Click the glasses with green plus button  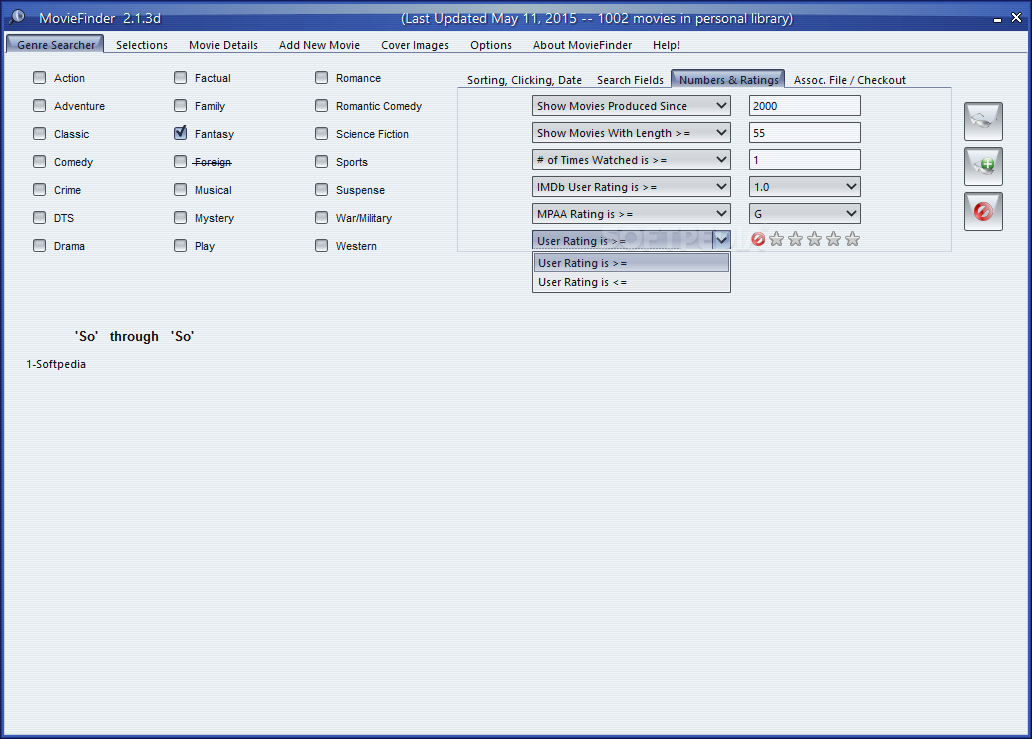click(x=983, y=166)
